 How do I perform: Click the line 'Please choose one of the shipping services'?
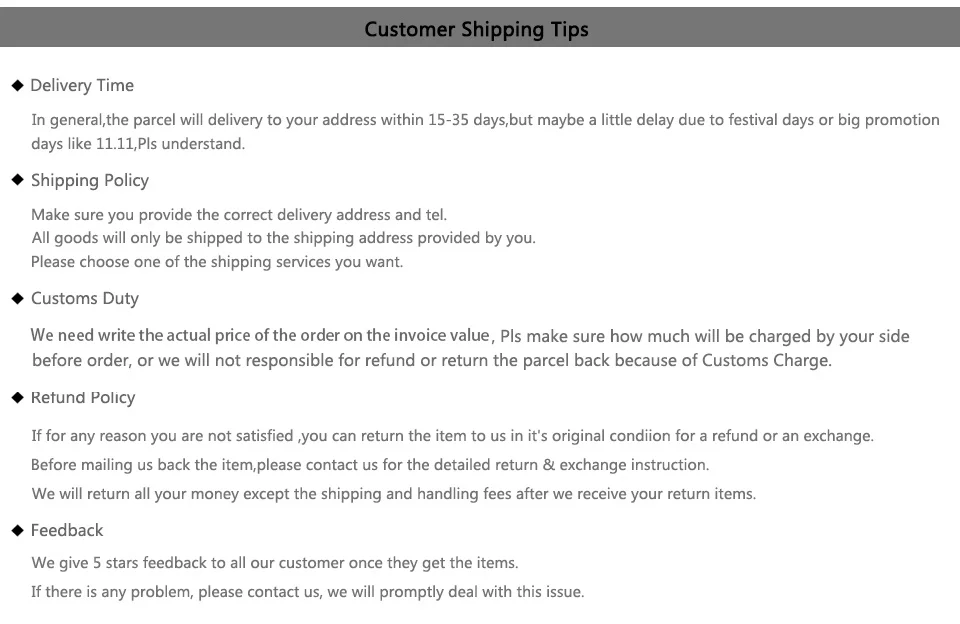(x=217, y=262)
